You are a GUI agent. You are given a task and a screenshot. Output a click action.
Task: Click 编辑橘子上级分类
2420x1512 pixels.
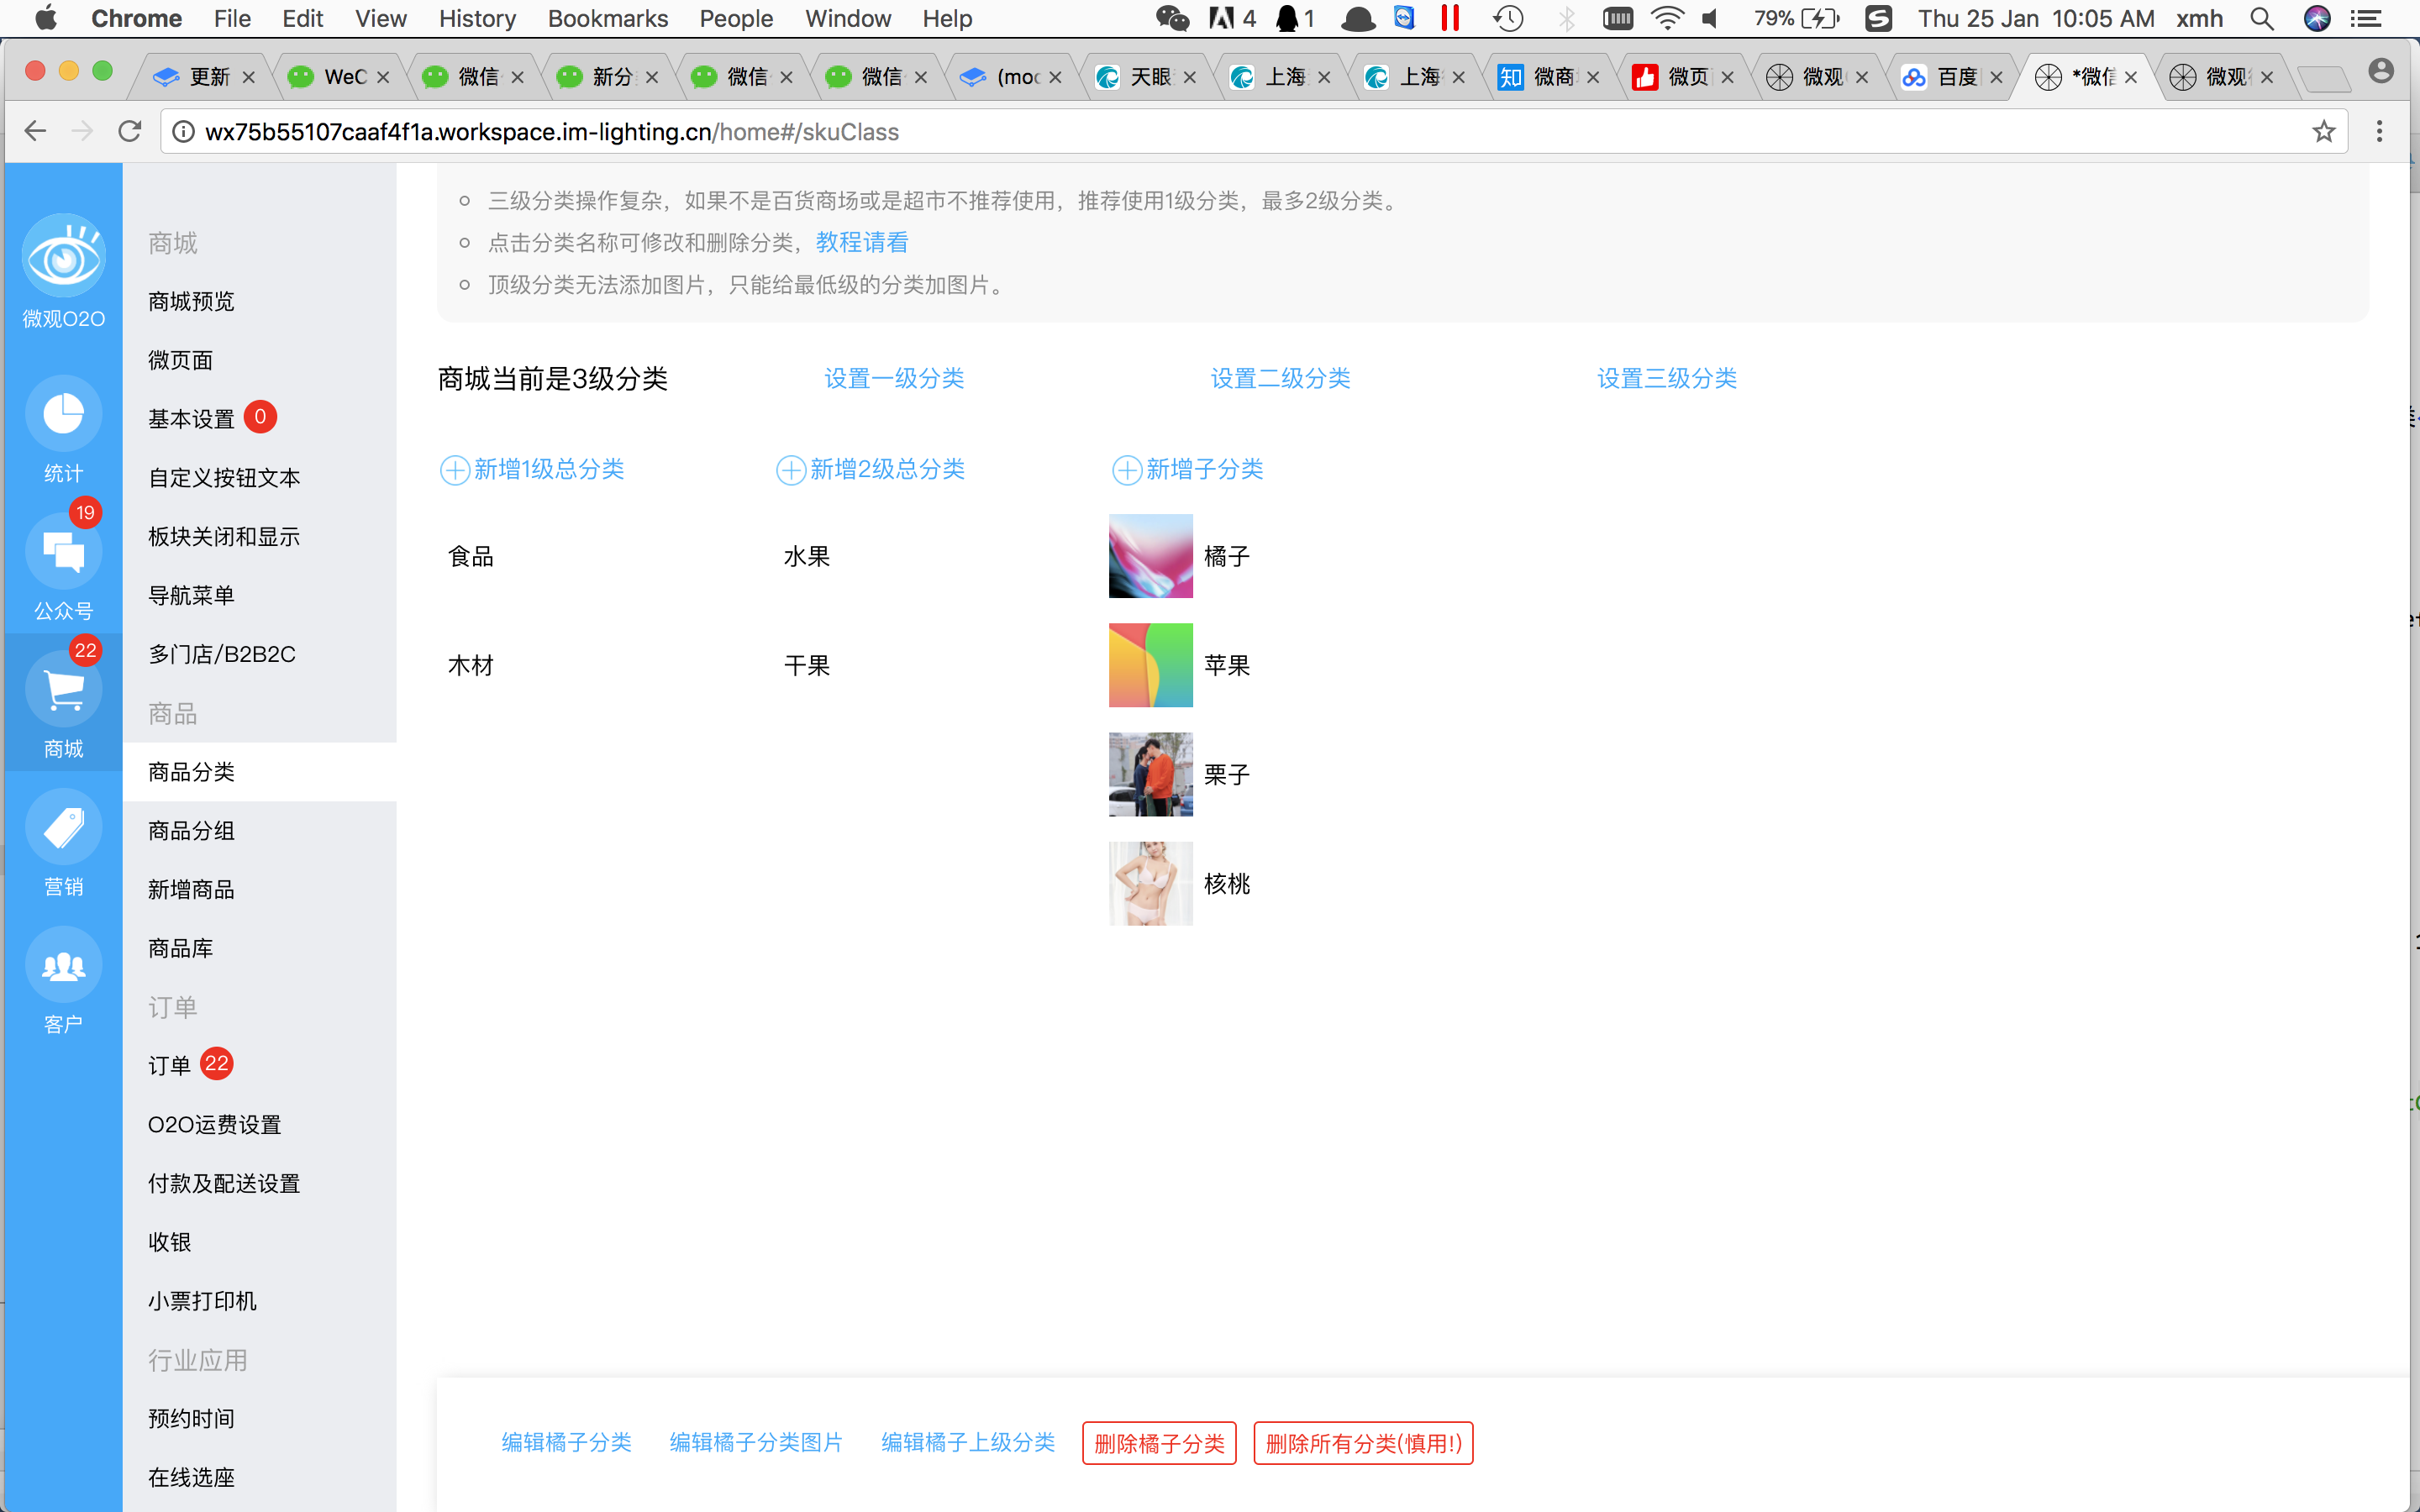pos(968,1442)
